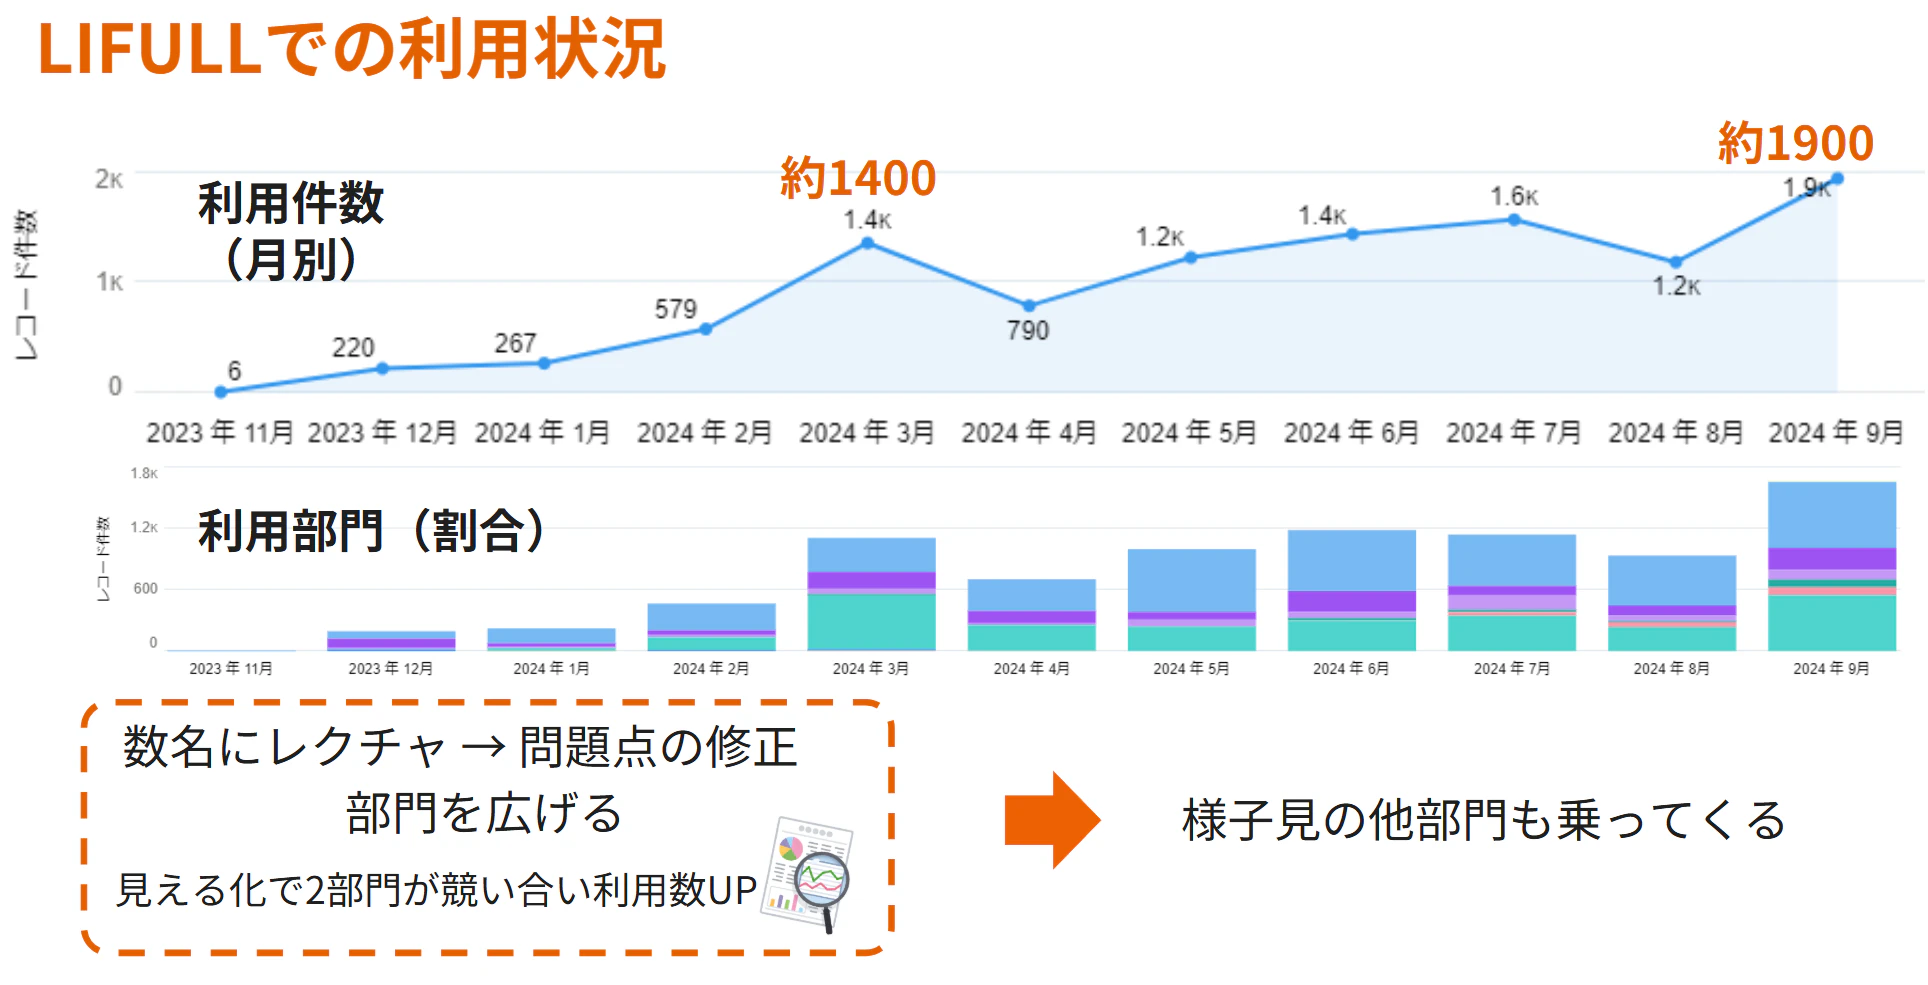1928x985 pixels.
Task: Click the LIFULLでの利用状況 slide title
Action: tap(352, 49)
